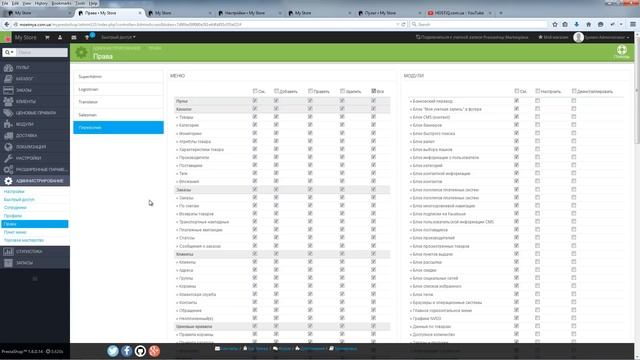Select the Translator profile
This screenshot has height=360, width=640.
pos(118,102)
